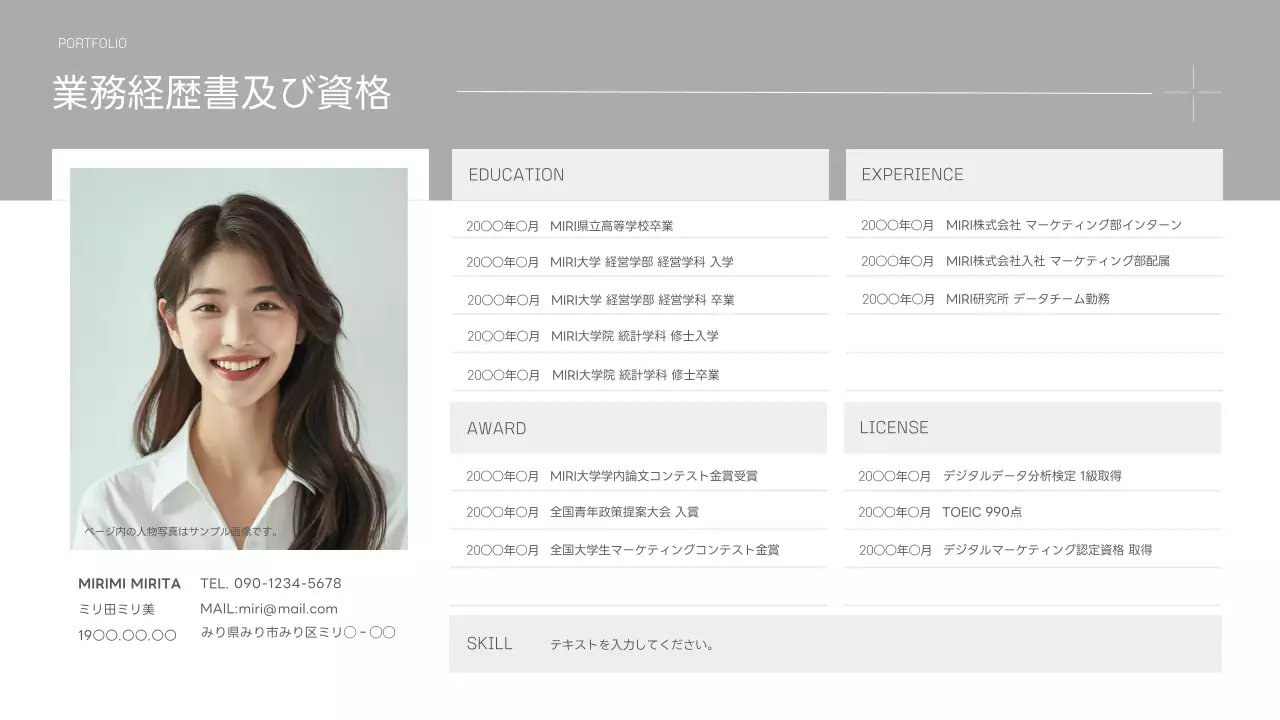
Task: Select the LICENSE section heading
Action: 893,427
